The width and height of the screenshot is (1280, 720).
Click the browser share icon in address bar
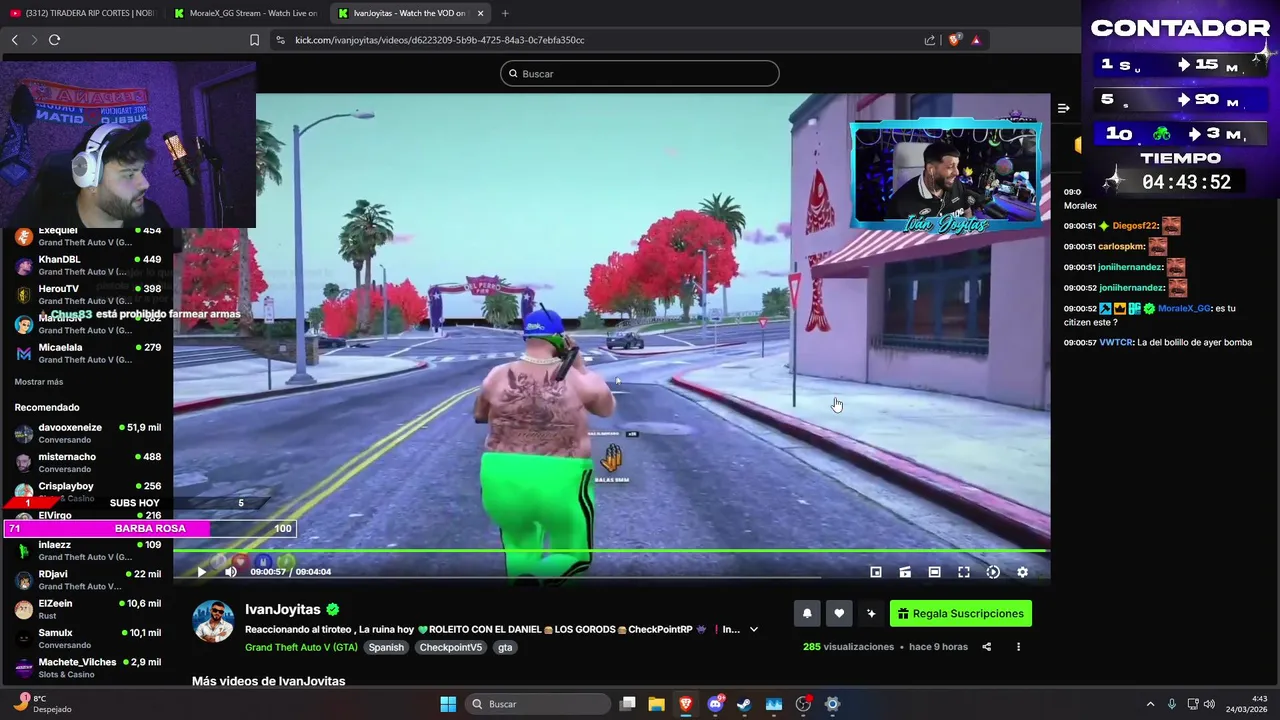click(930, 40)
